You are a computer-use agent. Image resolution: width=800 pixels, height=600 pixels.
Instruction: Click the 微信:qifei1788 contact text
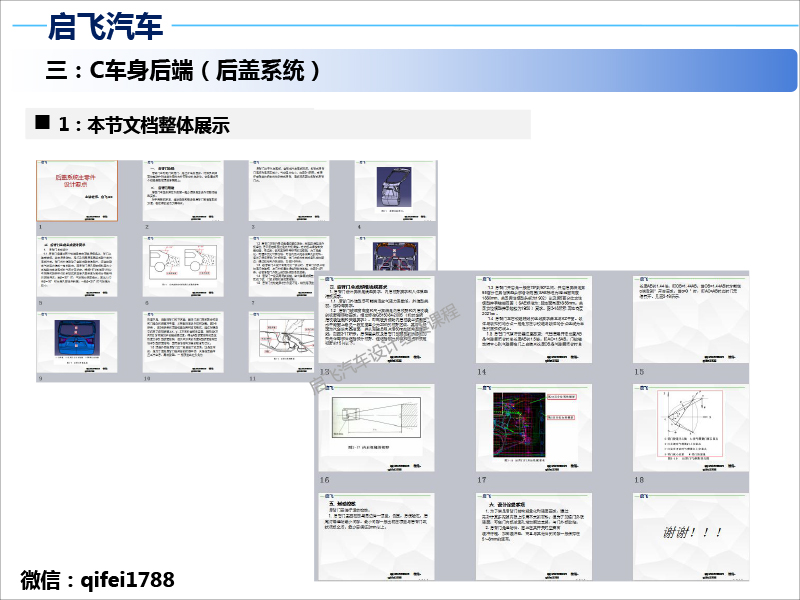point(97,580)
